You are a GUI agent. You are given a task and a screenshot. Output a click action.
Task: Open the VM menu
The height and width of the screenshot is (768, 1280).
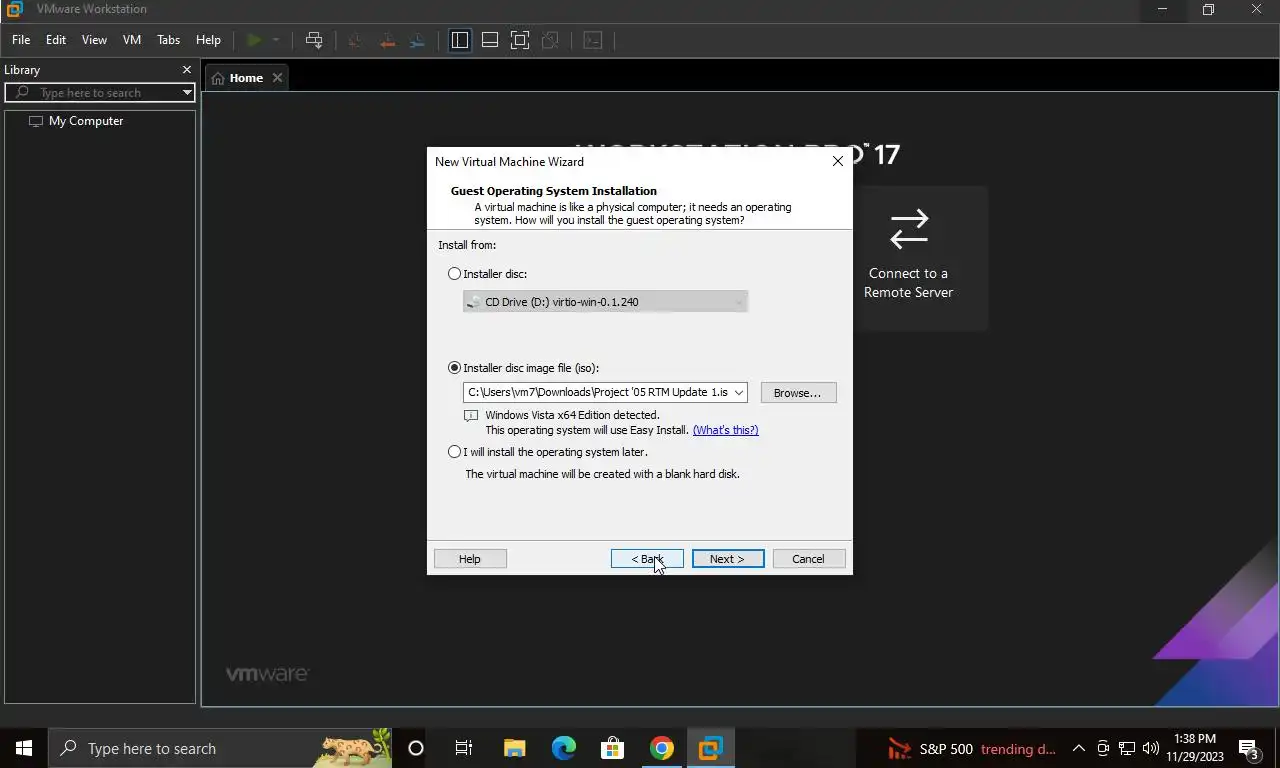click(x=132, y=40)
